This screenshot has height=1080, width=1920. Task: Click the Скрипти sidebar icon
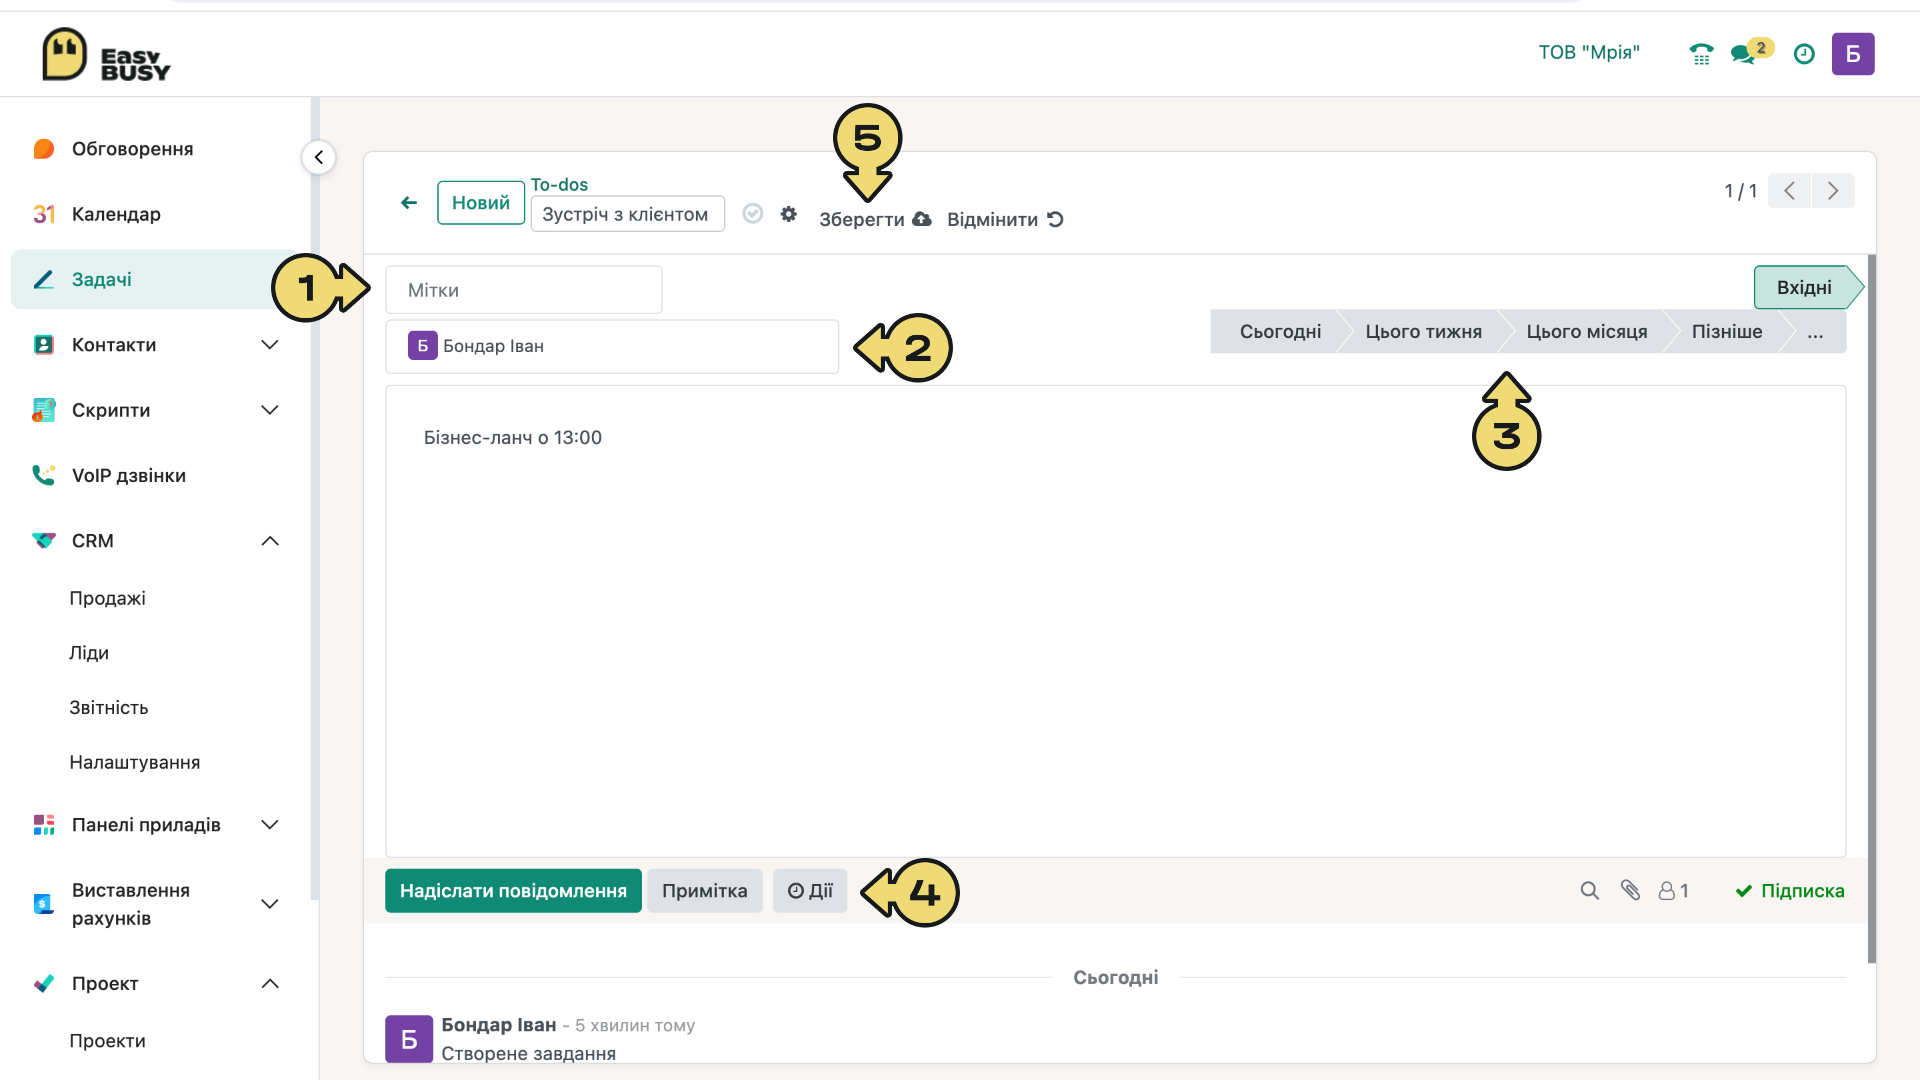click(x=43, y=410)
